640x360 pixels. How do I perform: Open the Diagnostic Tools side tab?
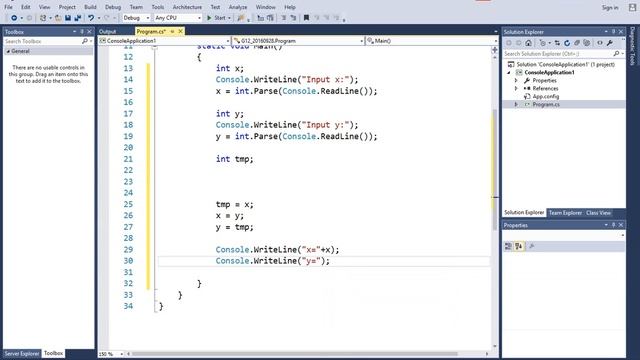coord(632,46)
